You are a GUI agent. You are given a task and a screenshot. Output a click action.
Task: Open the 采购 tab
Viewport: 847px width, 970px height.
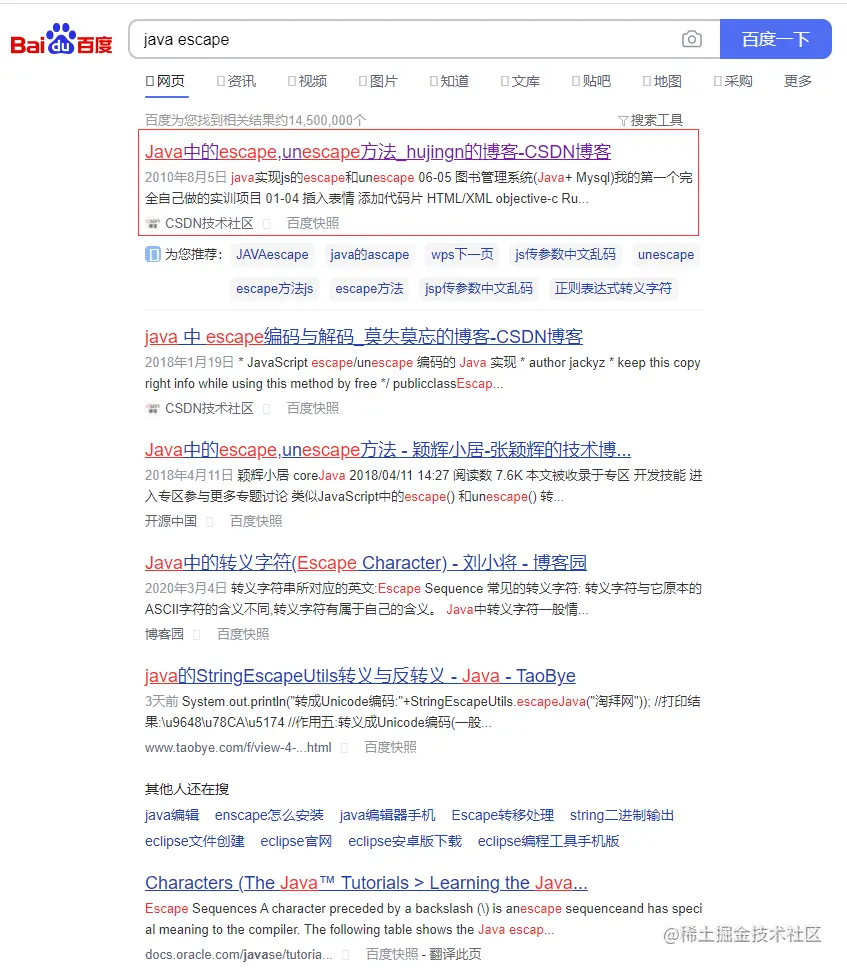(x=733, y=81)
